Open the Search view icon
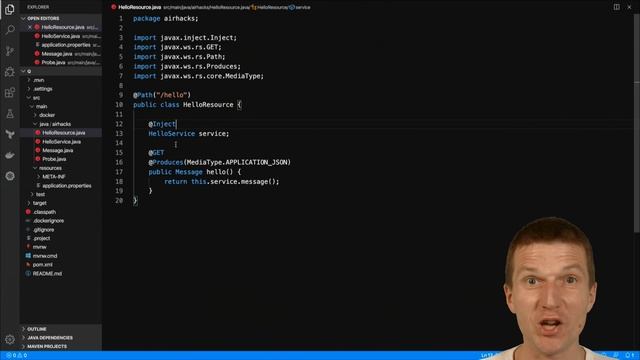The width and height of the screenshot is (640, 360). (x=10, y=29)
